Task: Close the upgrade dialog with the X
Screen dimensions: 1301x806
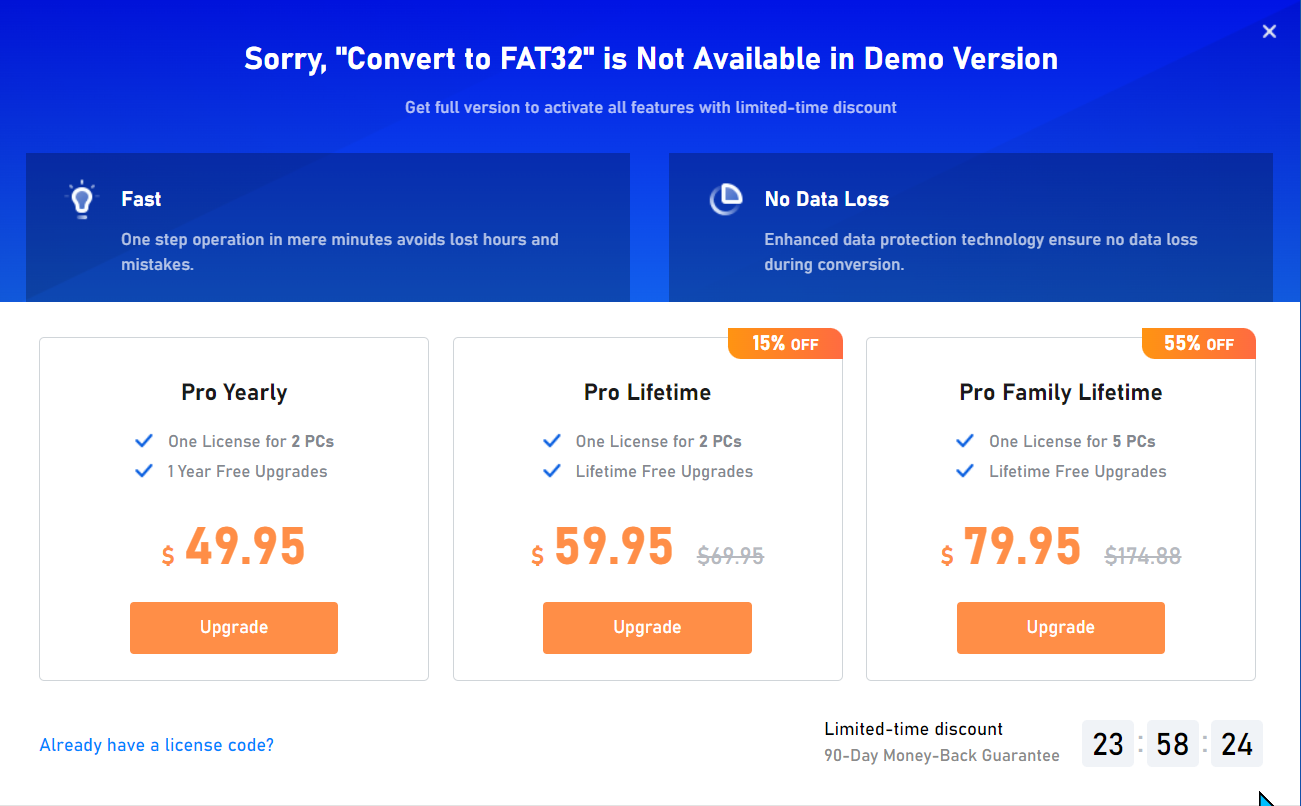Action: [x=1269, y=31]
